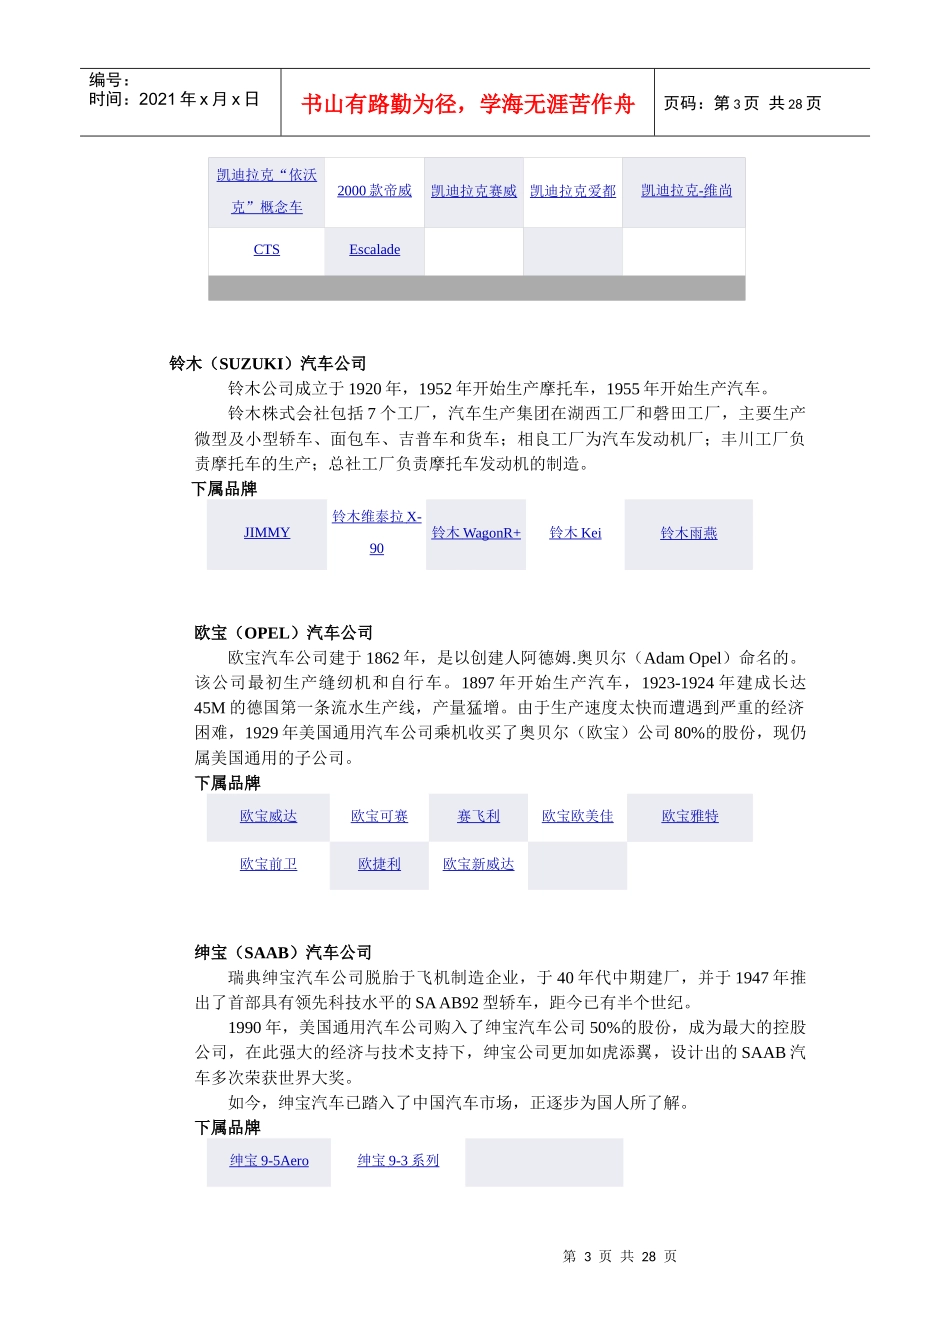Open the Escalade link
Screen dimensions: 950x1344
374,249
